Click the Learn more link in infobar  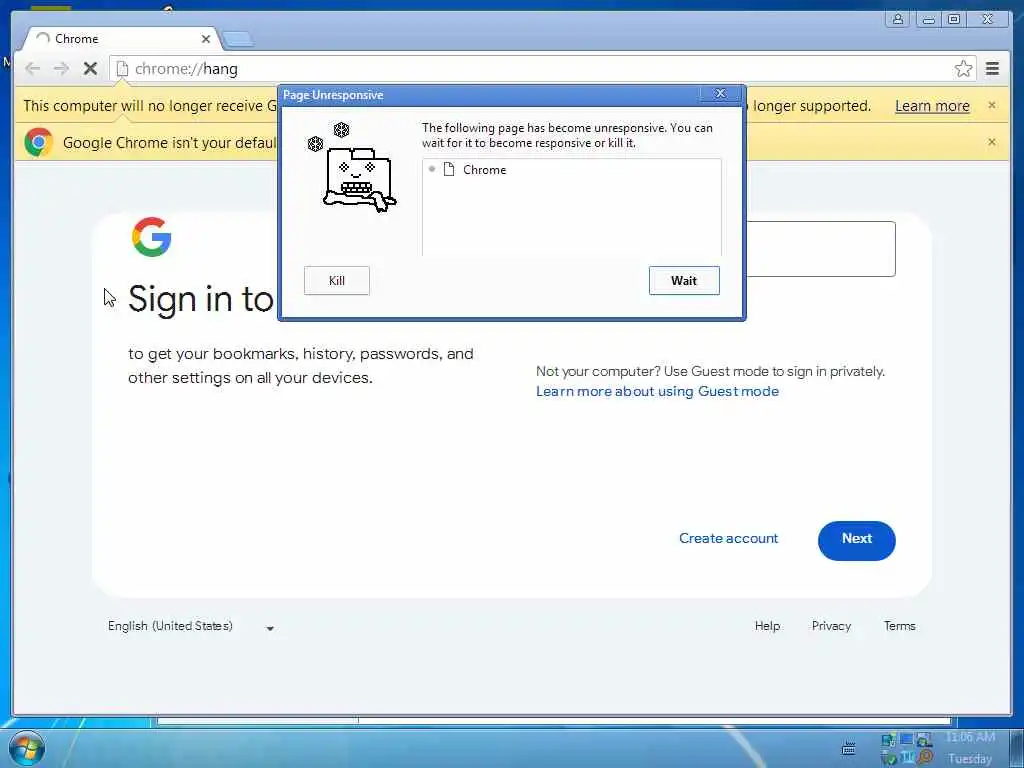click(932, 106)
